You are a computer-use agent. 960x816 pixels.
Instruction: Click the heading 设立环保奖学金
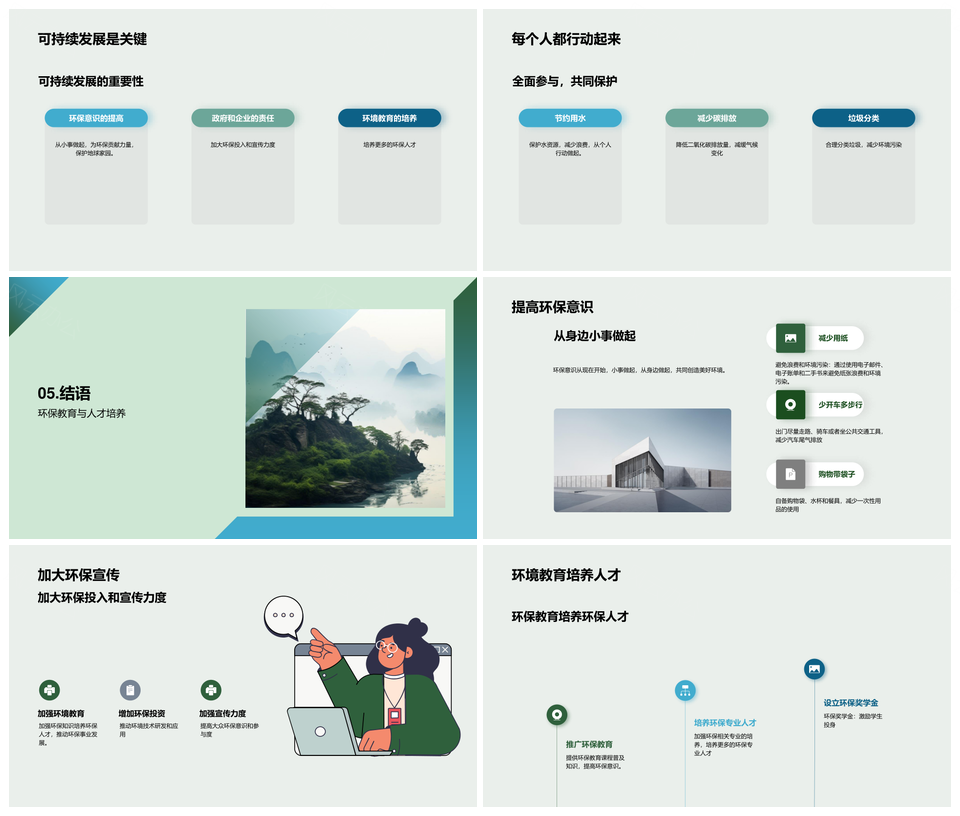(x=850, y=703)
